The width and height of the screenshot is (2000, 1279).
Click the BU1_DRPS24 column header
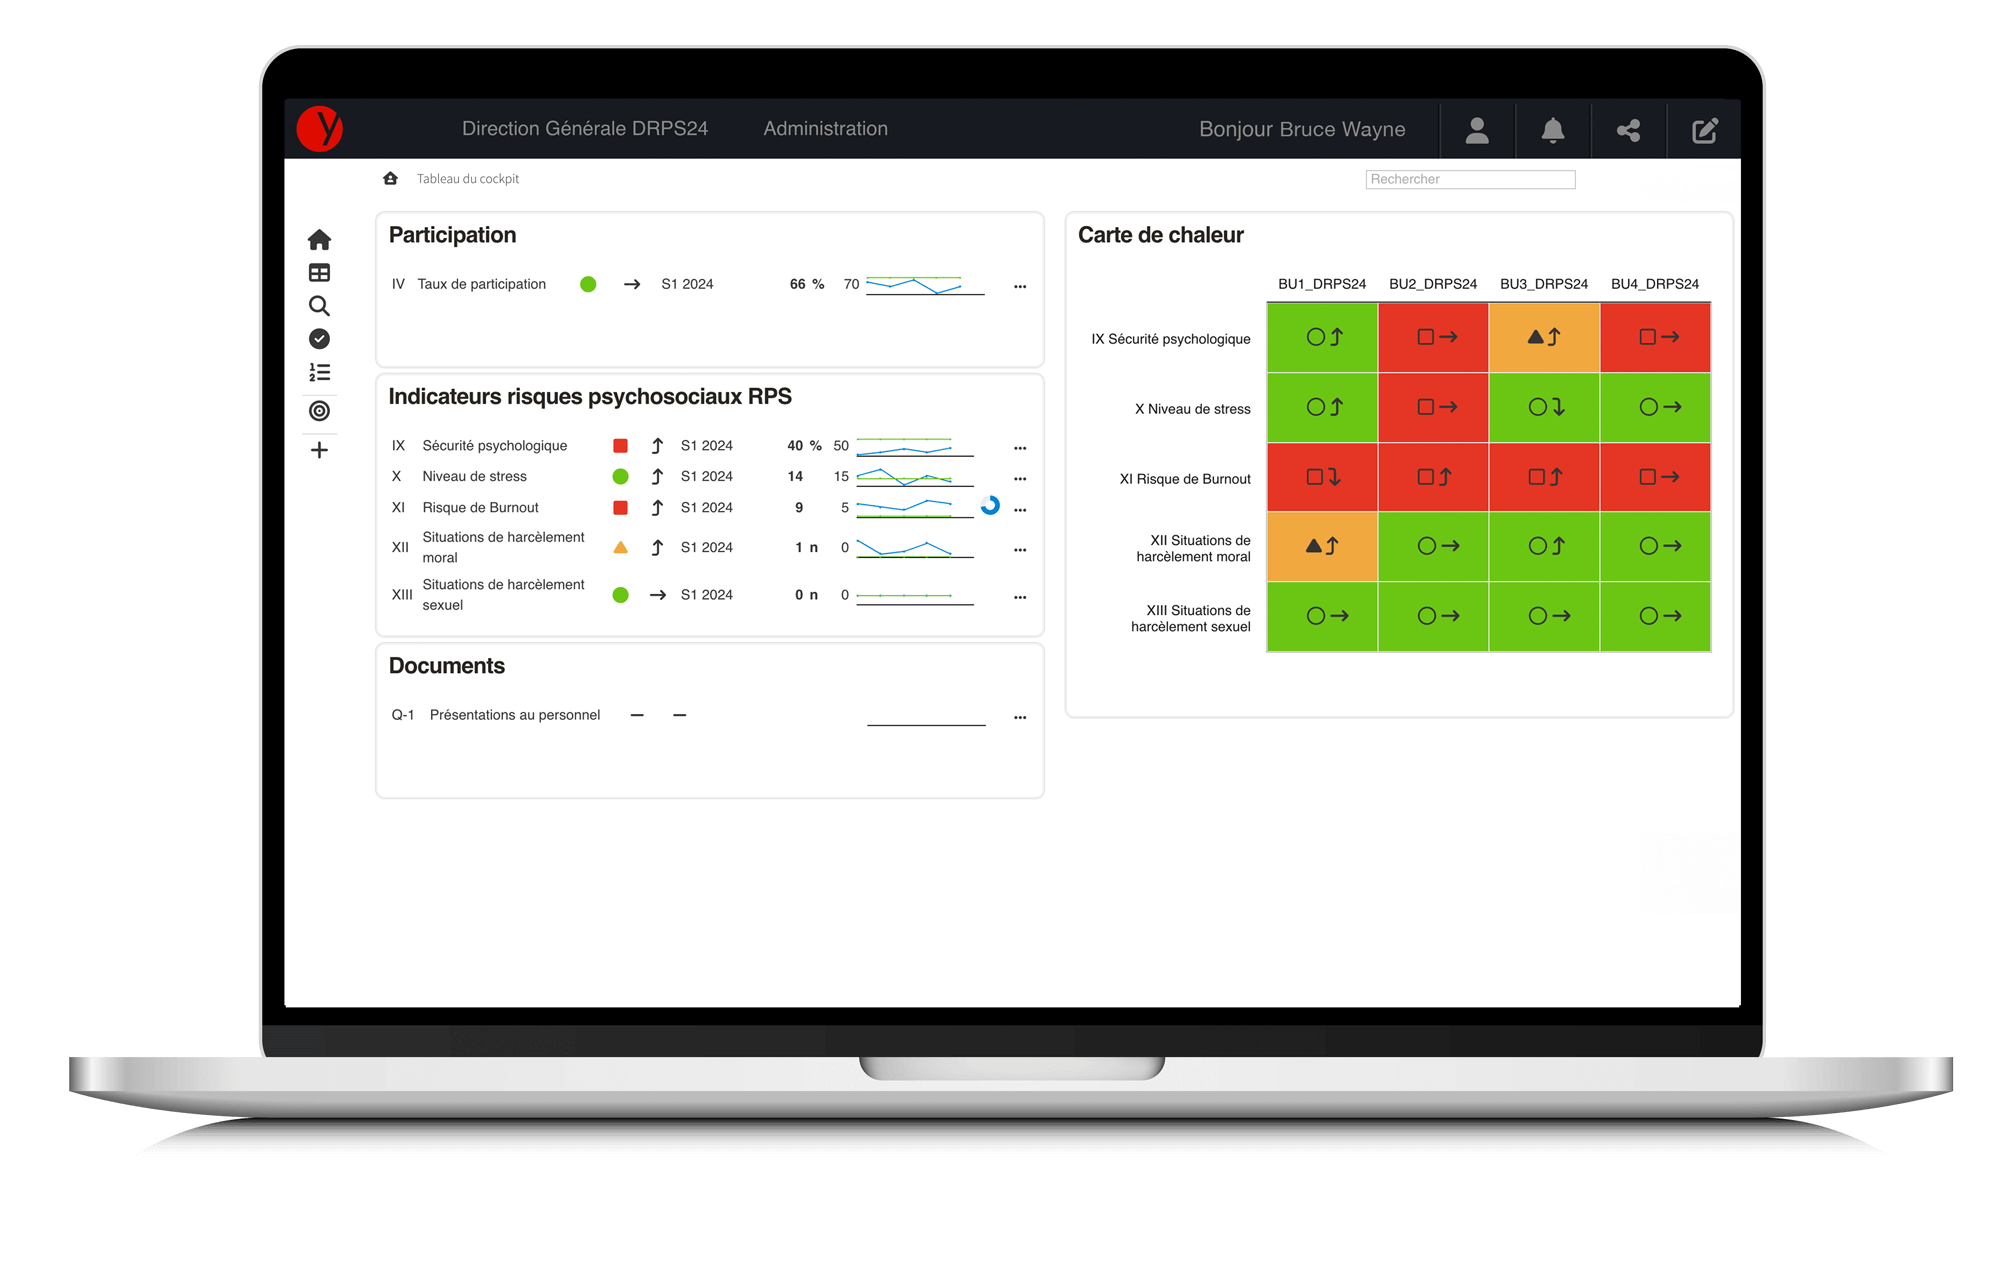pos(1322,284)
